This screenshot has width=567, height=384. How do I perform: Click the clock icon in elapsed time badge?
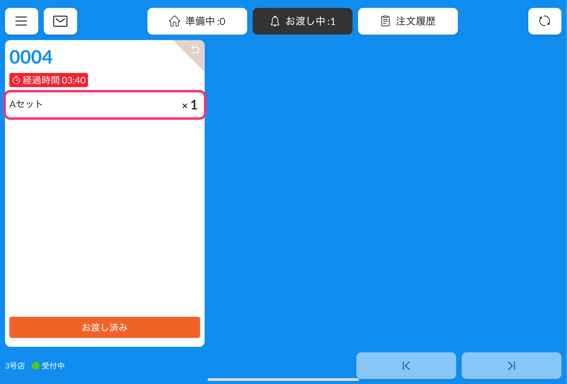pyautogui.click(x=16, y=80)
